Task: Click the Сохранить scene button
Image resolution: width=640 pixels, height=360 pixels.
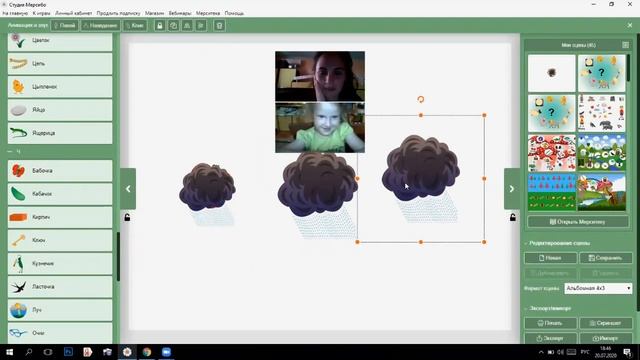Action: 606,258
